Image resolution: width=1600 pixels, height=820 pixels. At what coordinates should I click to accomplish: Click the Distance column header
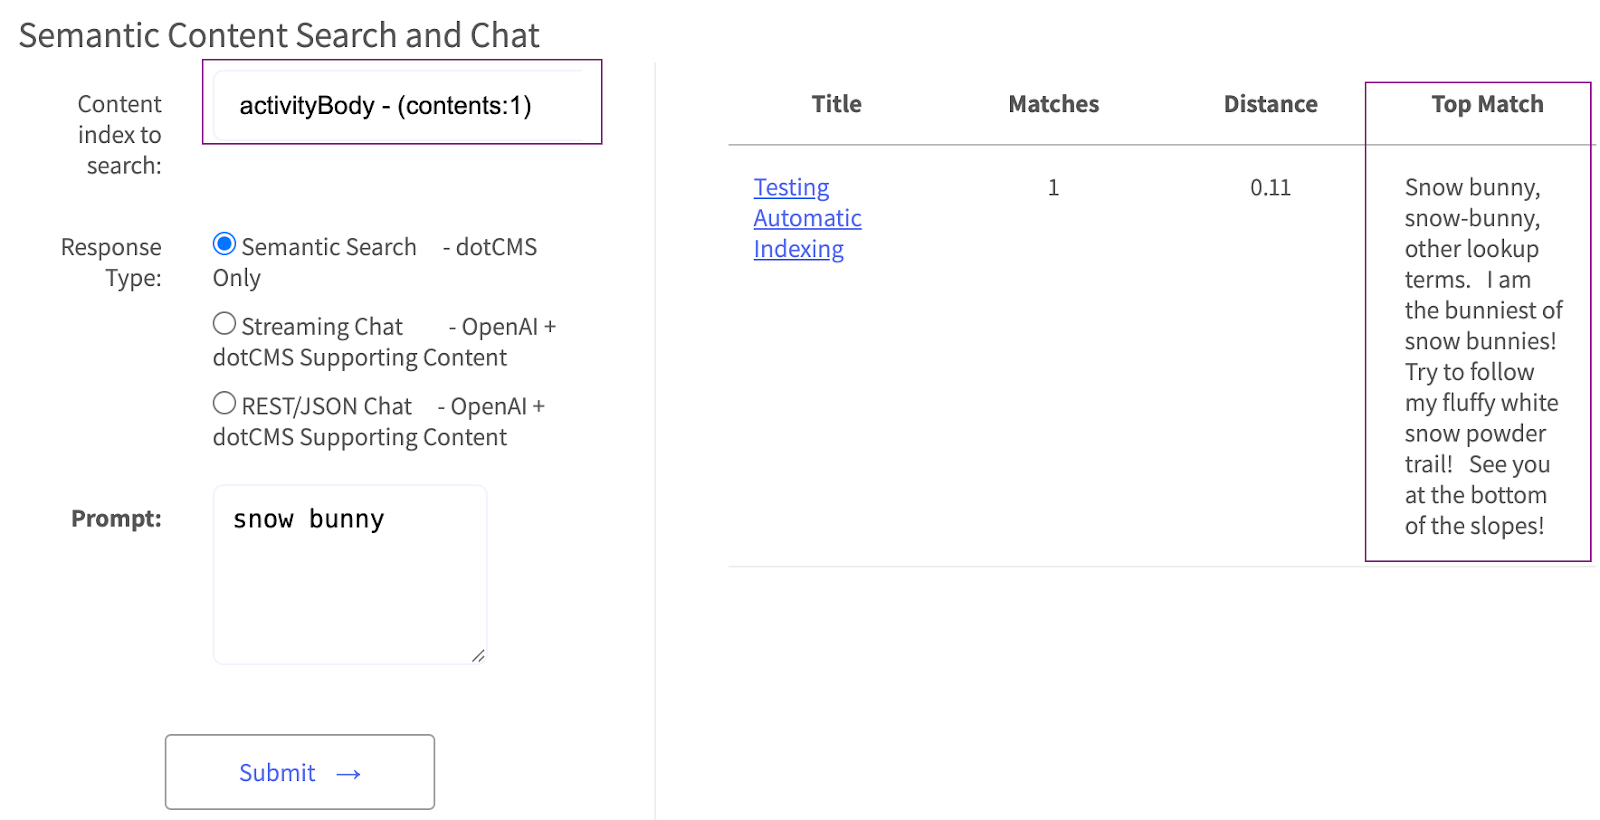coord(1270,104)
